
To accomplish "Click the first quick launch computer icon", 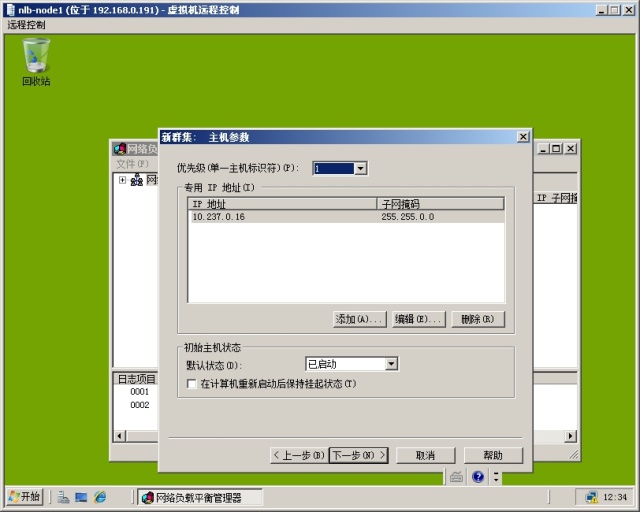I will (62, 497).
